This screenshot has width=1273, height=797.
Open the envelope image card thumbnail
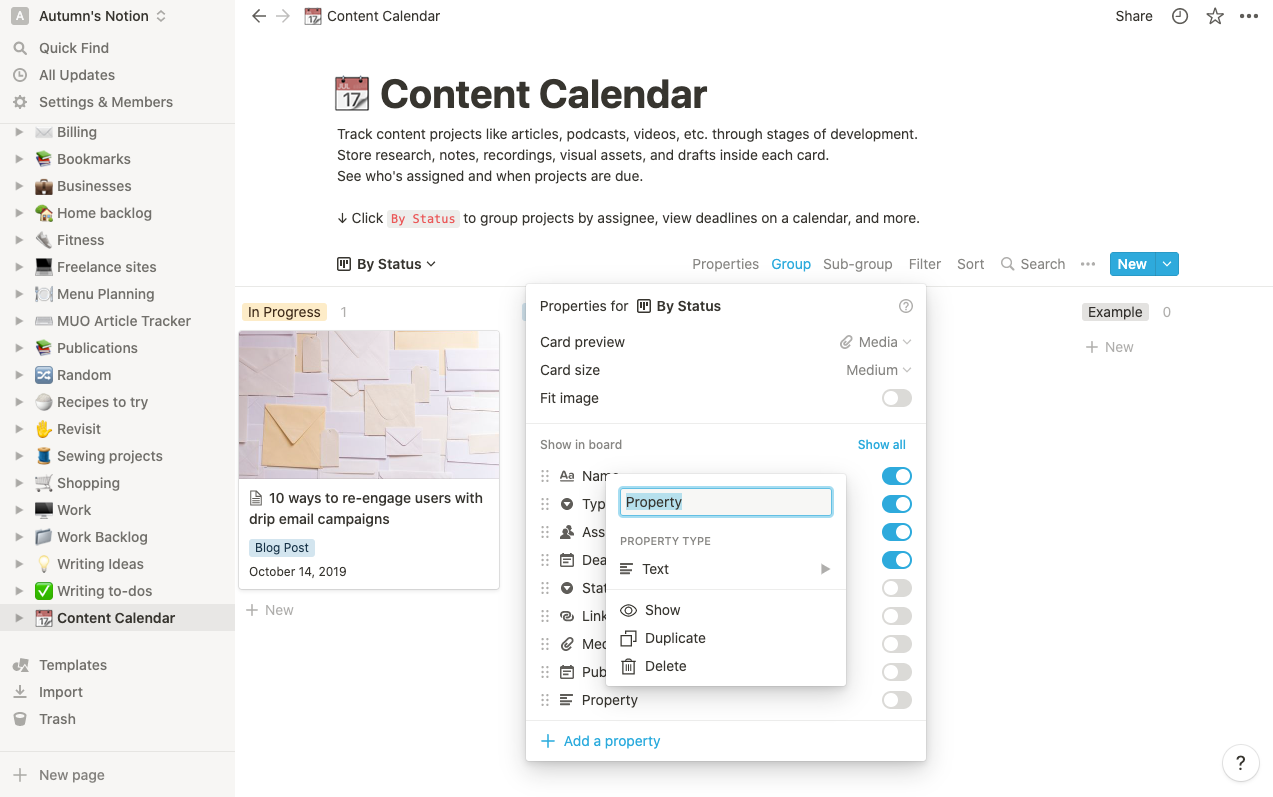tap(369, 404)
